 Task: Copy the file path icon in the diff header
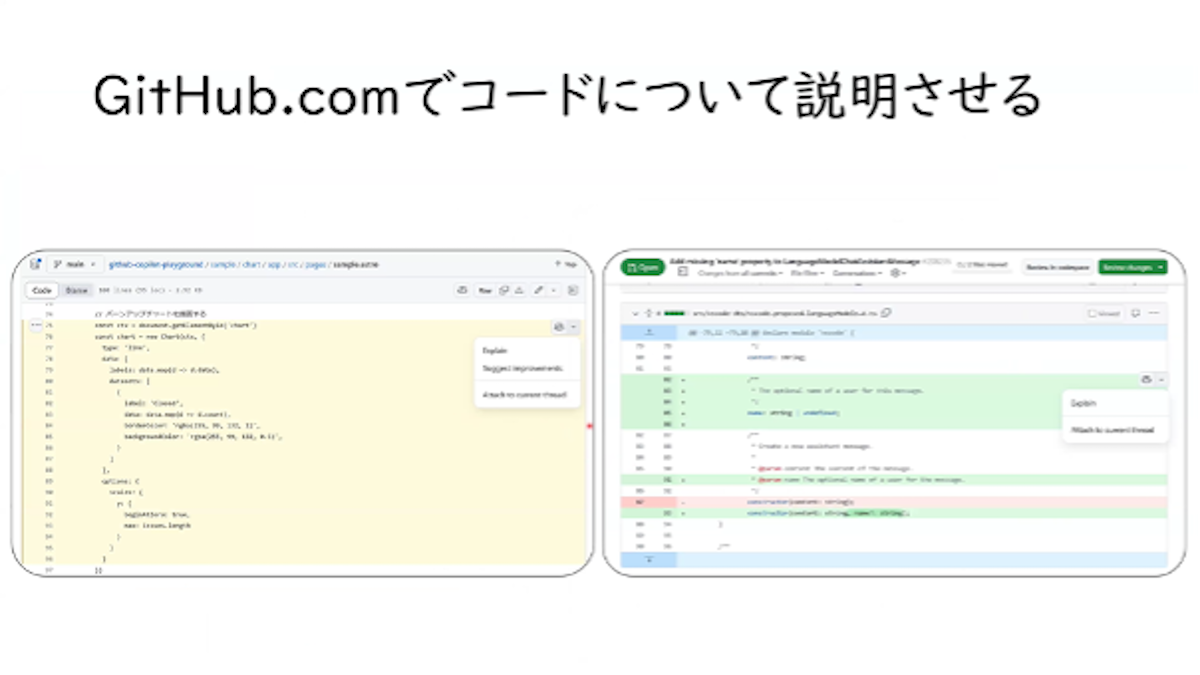(x=887, y=313)
